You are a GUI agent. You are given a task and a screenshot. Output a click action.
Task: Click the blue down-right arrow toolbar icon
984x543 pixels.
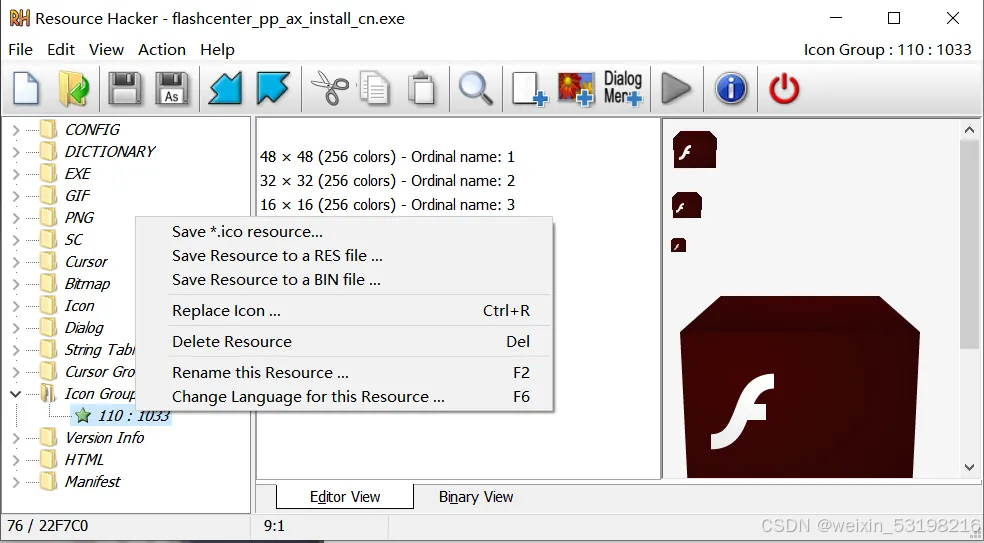coord(273,89)
